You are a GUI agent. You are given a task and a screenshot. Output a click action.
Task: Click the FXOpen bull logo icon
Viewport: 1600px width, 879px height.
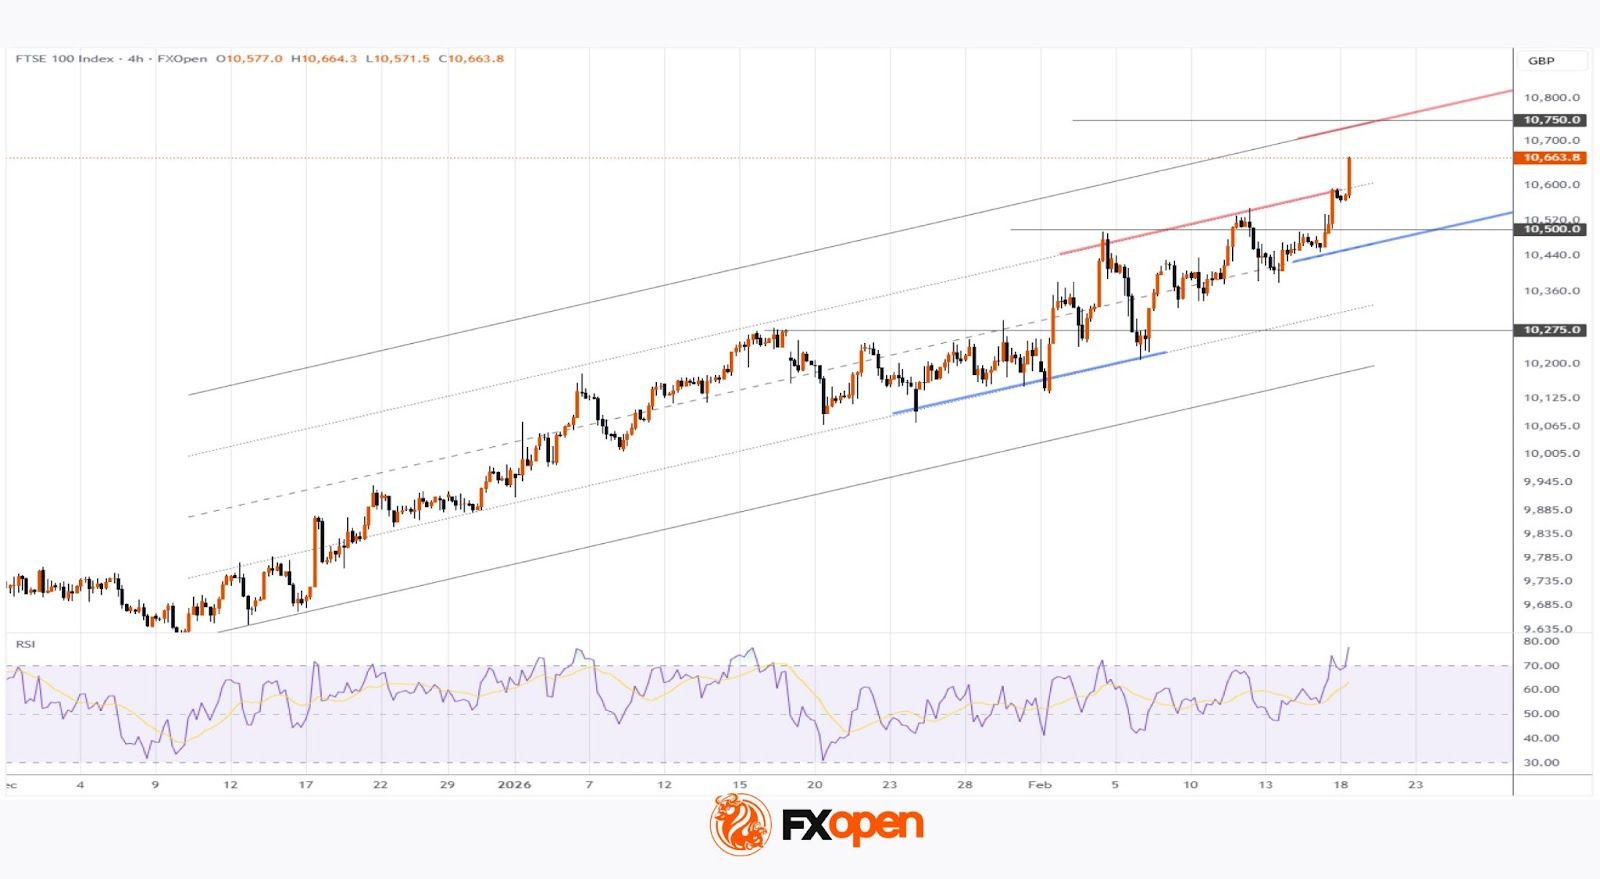tap(740, 825)
